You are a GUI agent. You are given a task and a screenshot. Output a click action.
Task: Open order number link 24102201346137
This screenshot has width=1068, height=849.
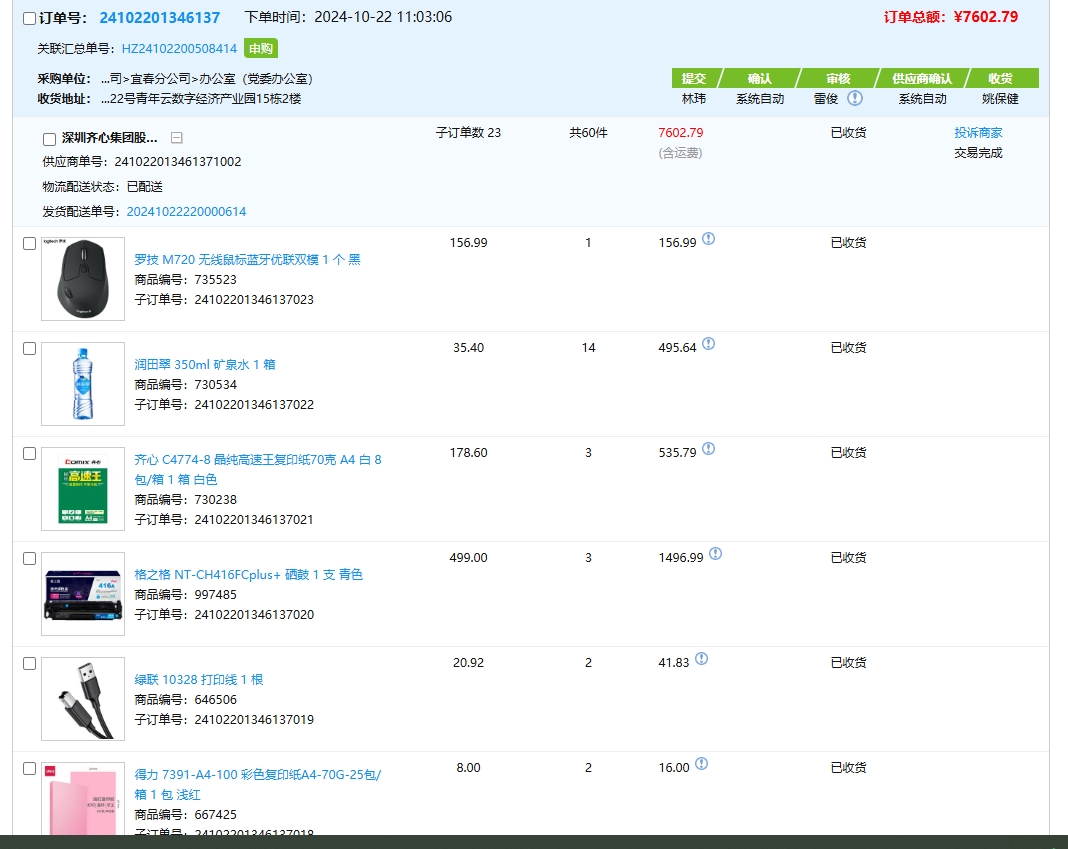click(159, 18)
